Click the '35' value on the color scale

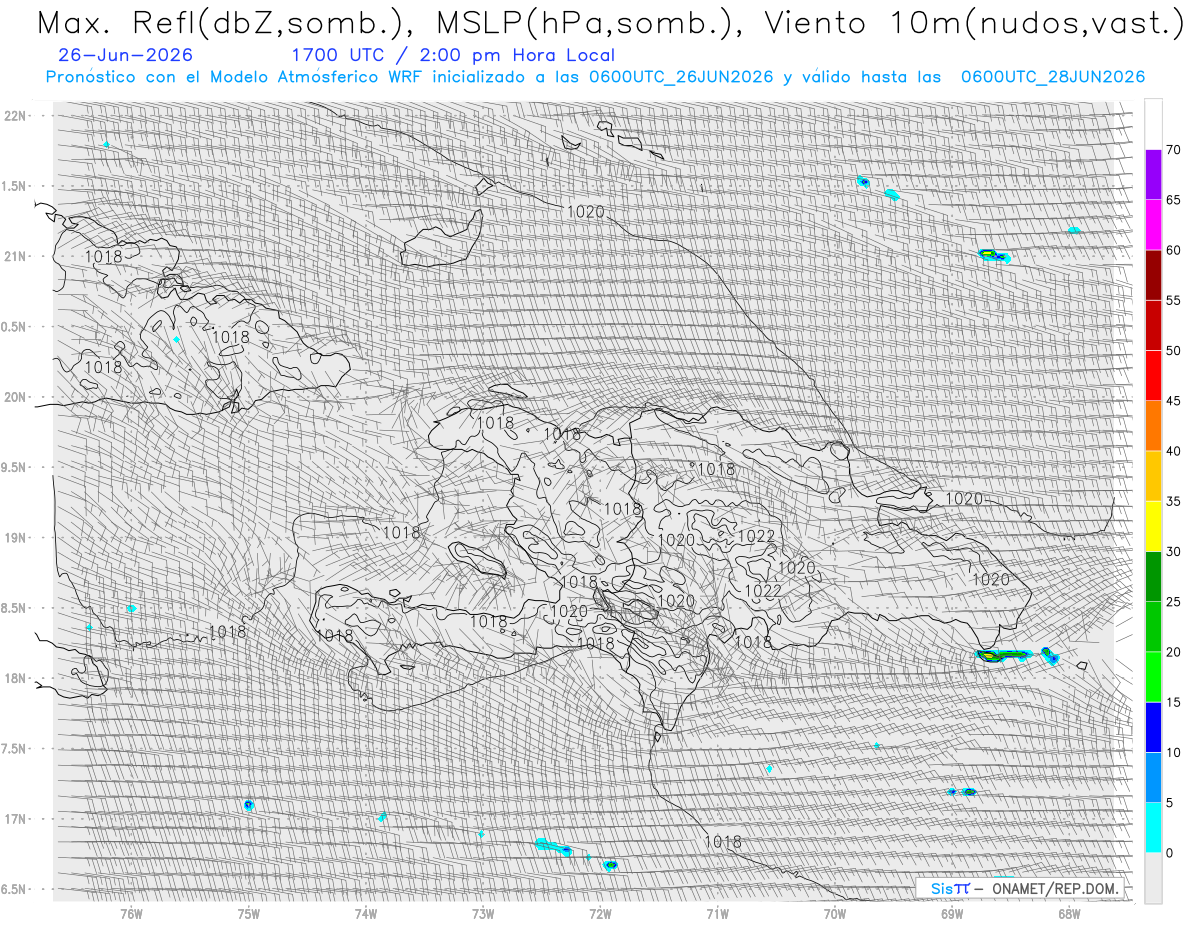1174,501
